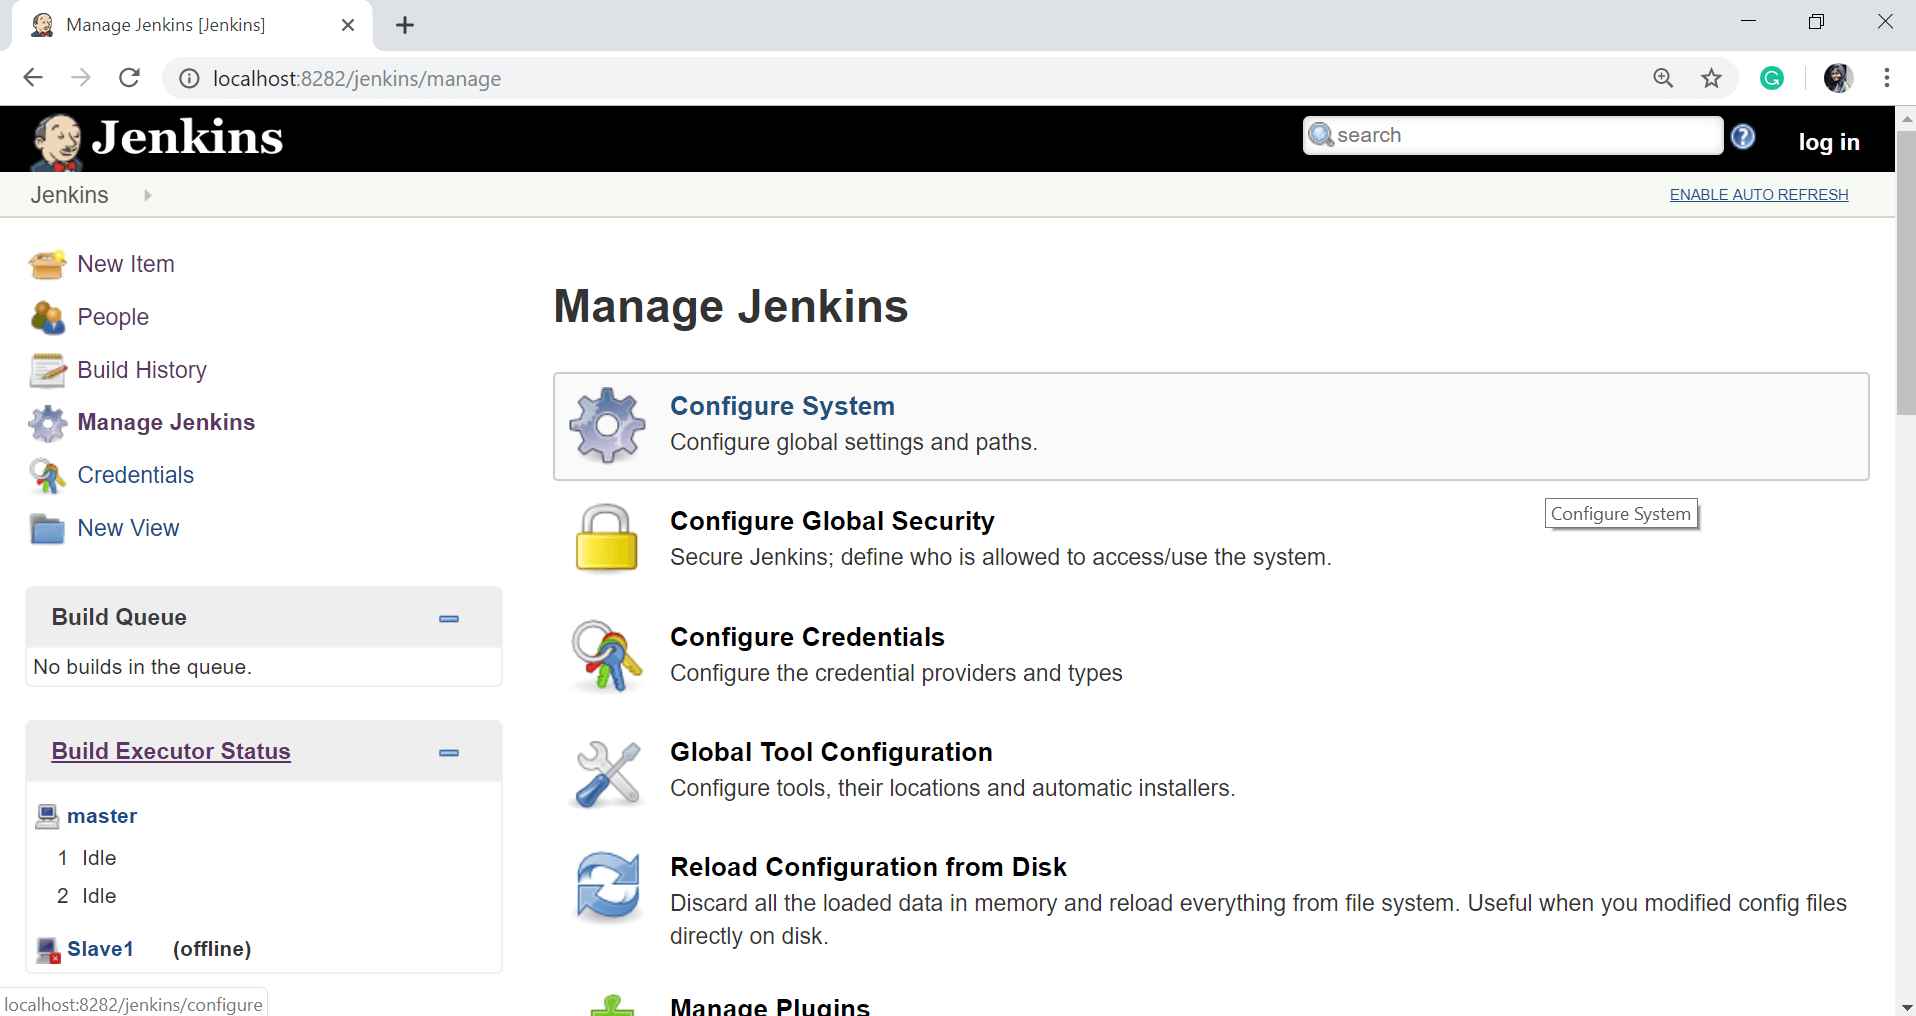Image resolution: width=1916 pixels, height=1016 pixels.
Task: Click the log in link
Action: (x=1829, y=142)
